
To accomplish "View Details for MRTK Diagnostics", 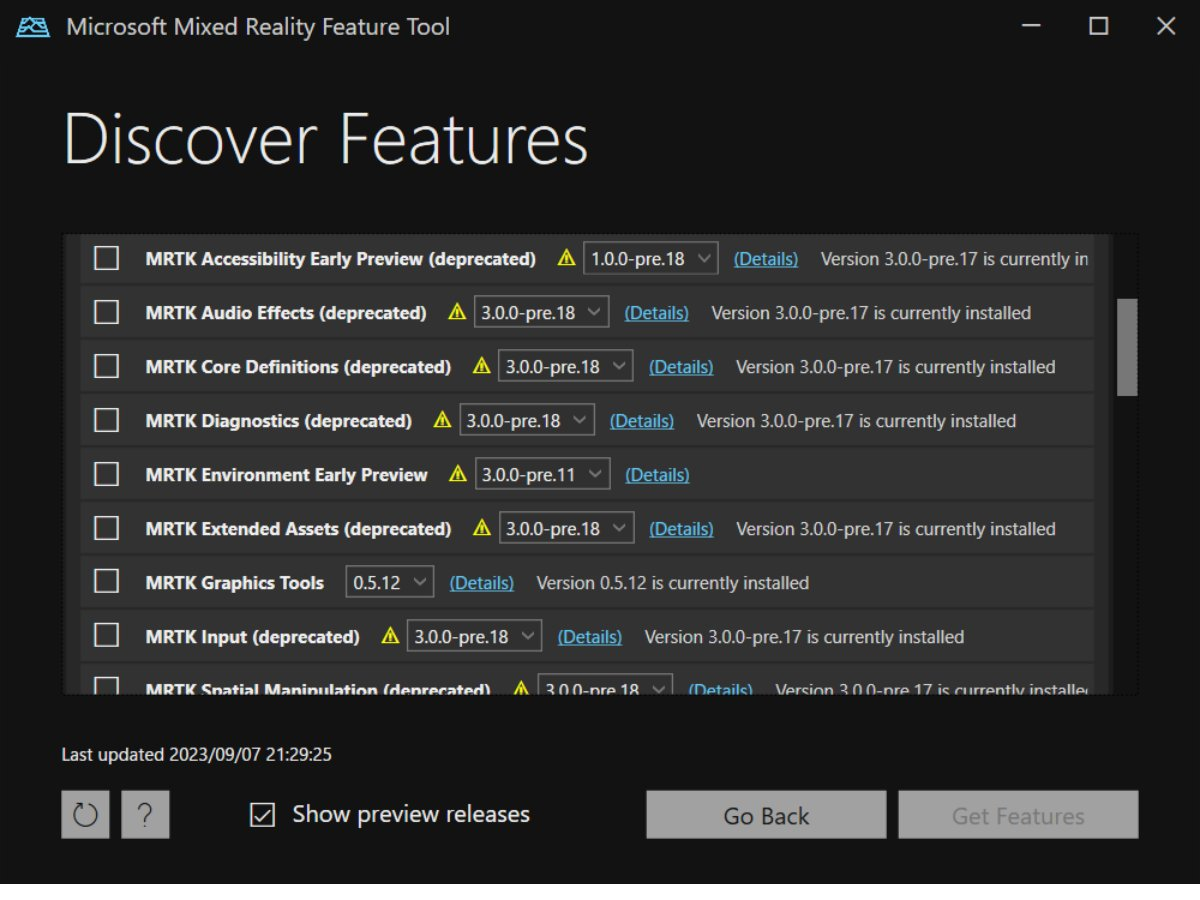I will (642, 421).
